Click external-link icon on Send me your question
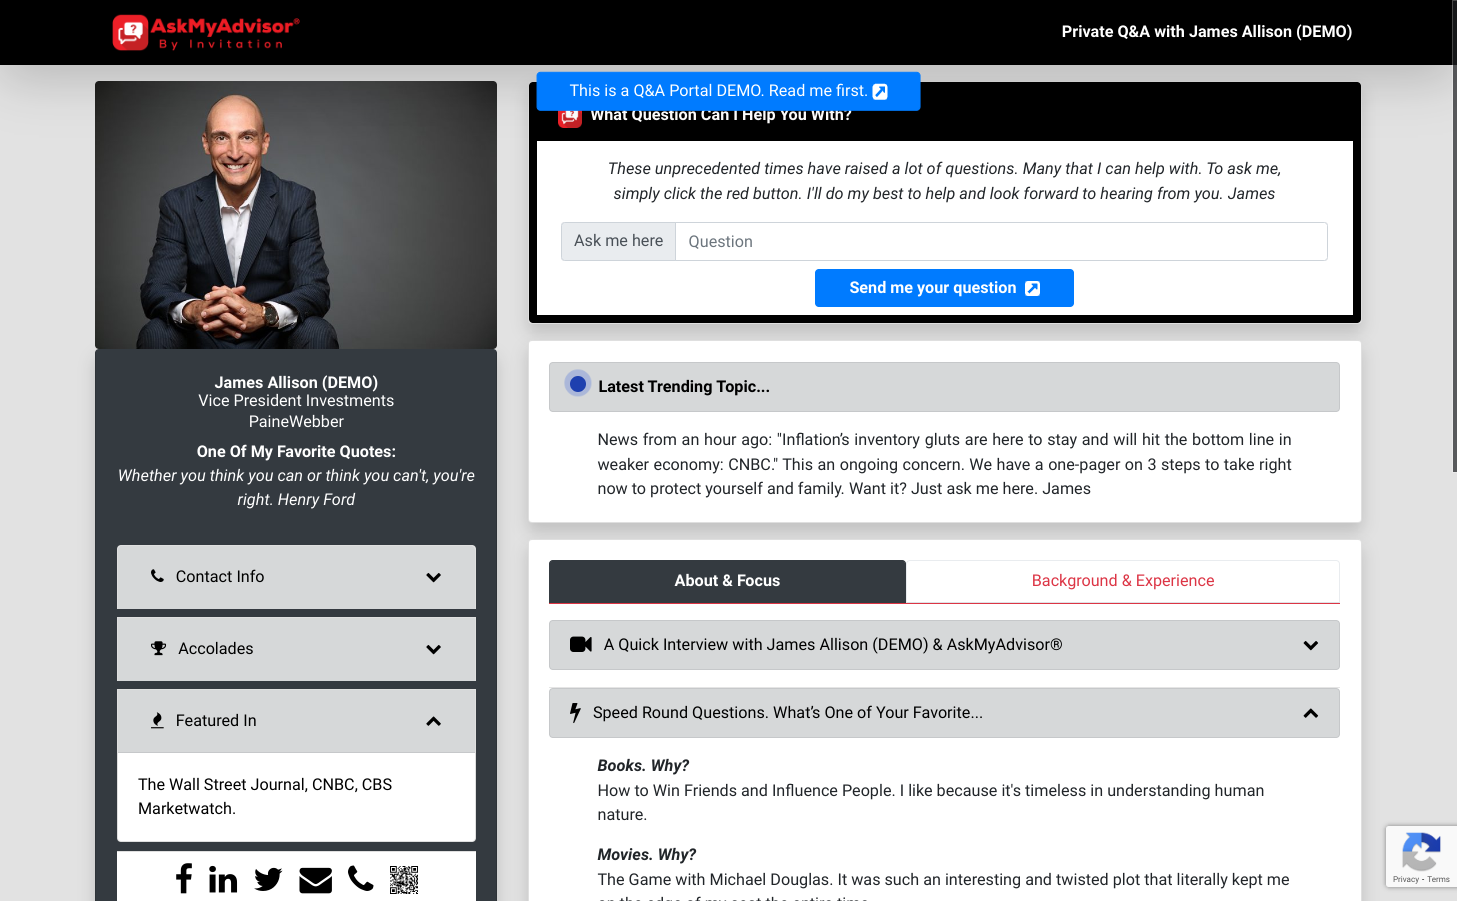The width and height of the screenshot is (1457, 901). [1033, 288]
